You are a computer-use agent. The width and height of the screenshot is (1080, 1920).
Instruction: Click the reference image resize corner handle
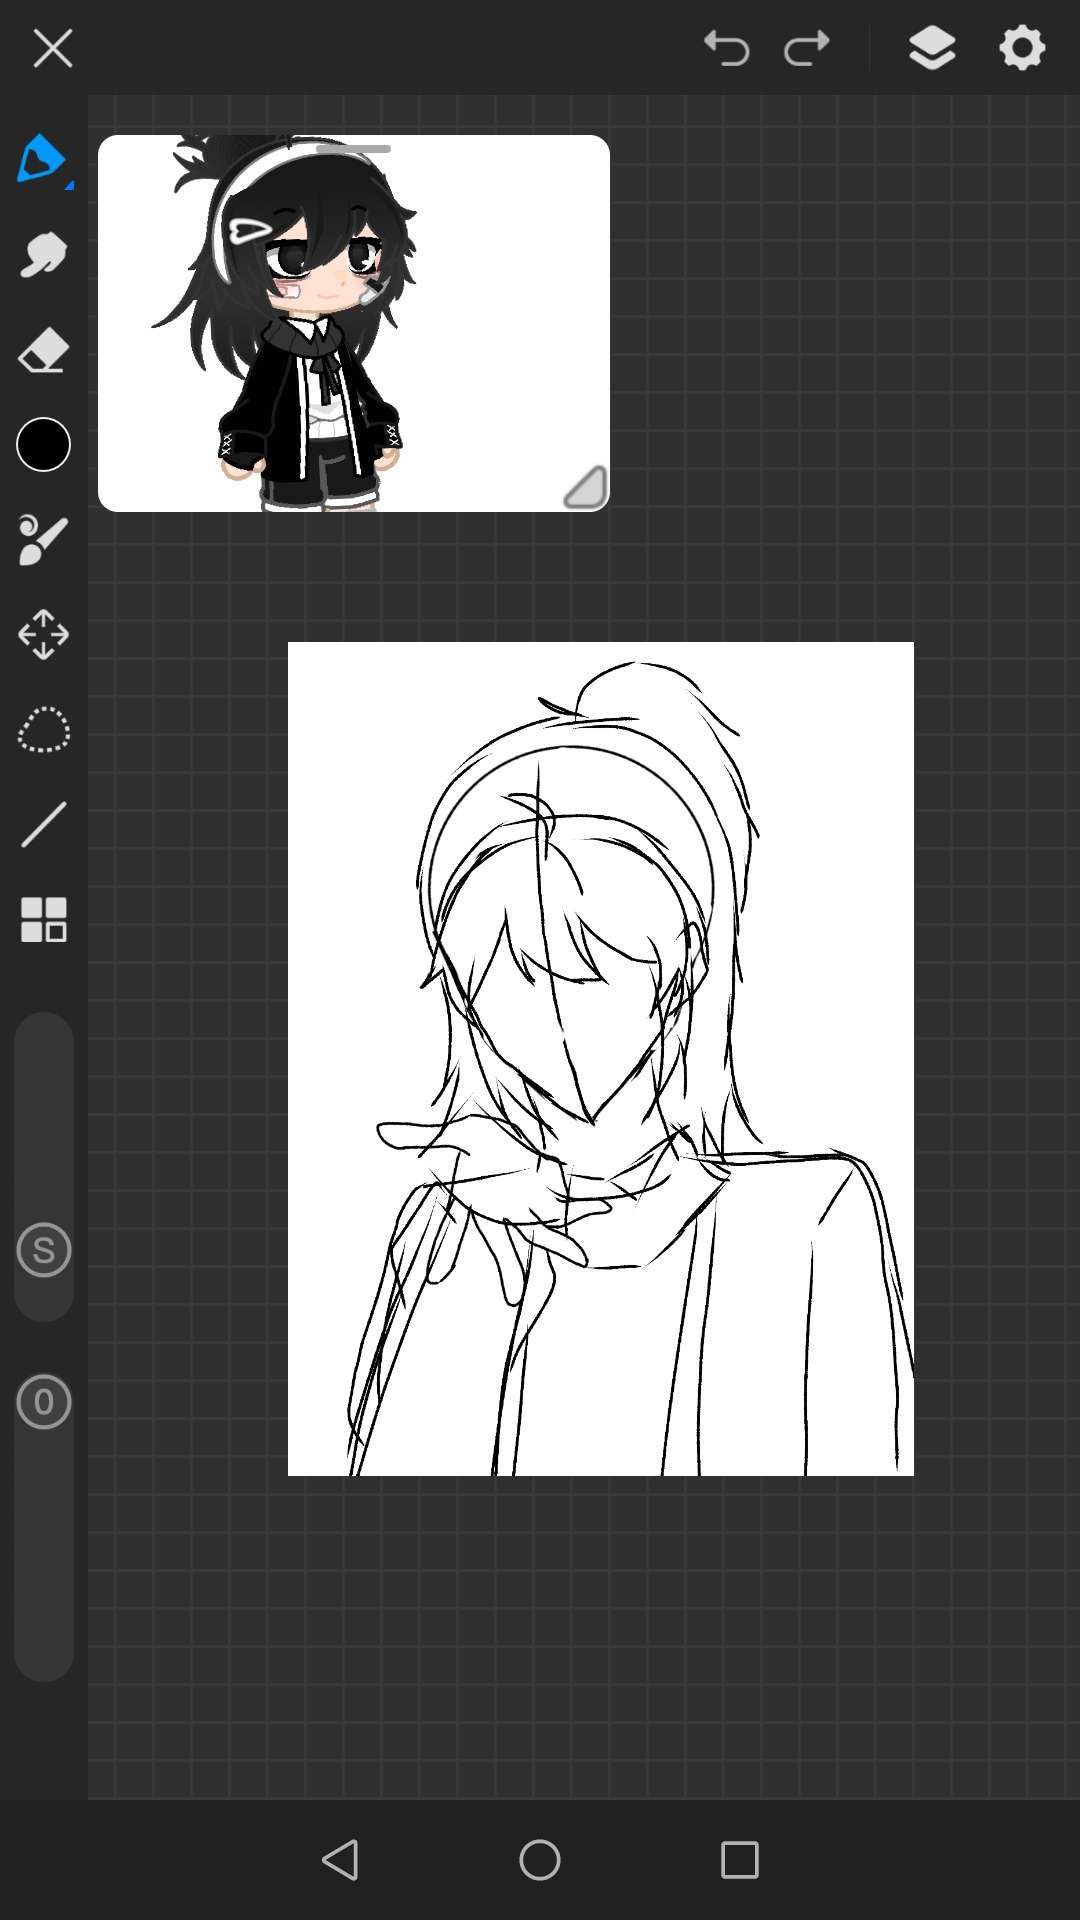click(586, 488)
